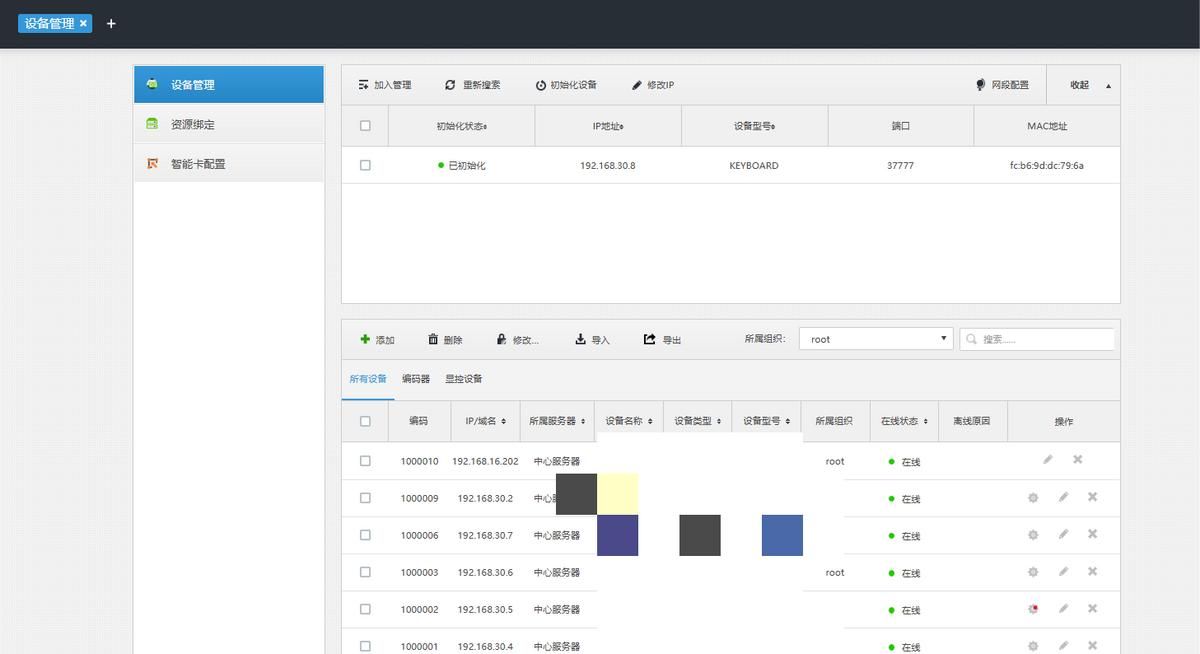Sort device list by 设备名称

pos(630,421)
